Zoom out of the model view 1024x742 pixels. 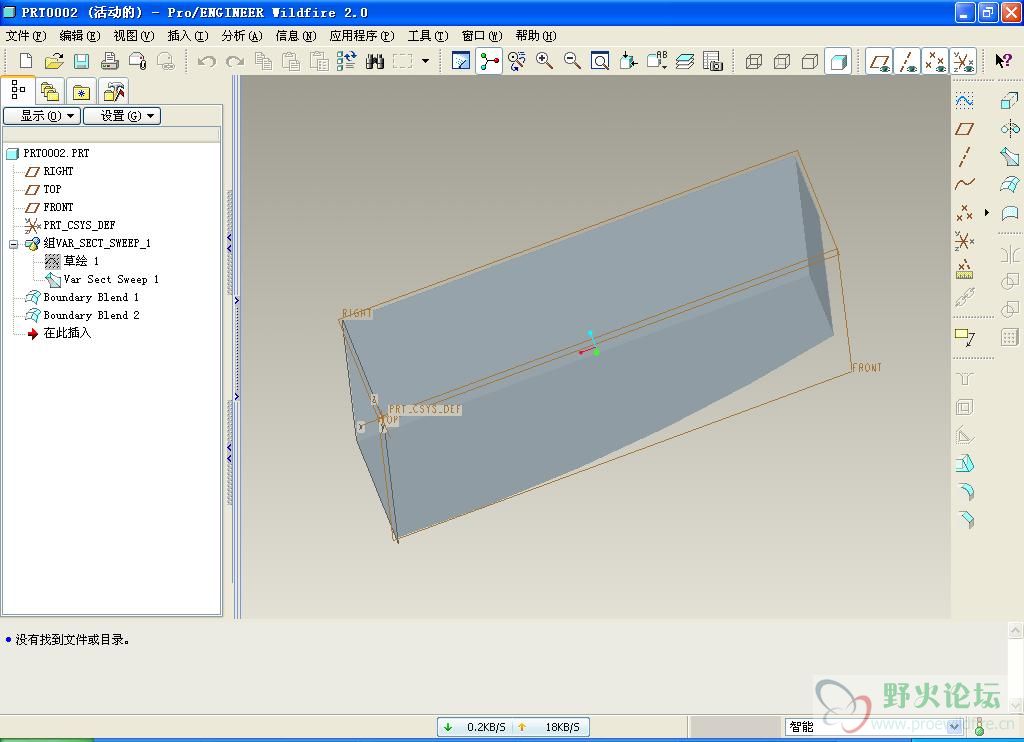pos(573,61)
